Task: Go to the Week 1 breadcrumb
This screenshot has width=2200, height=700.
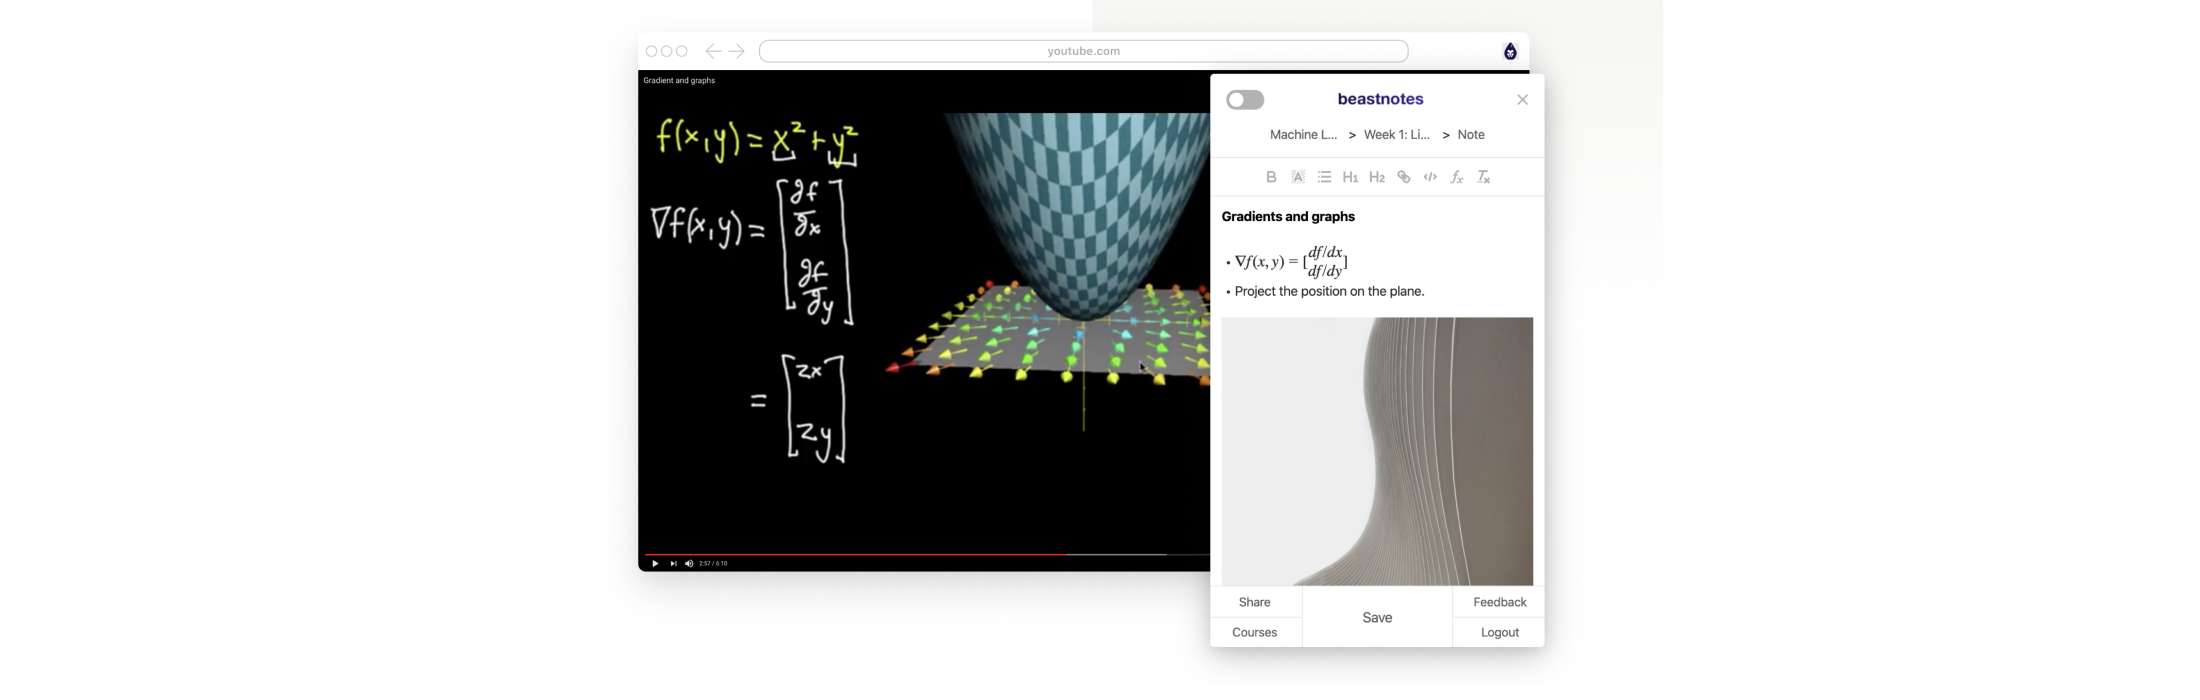Action: click(1396, 135)
